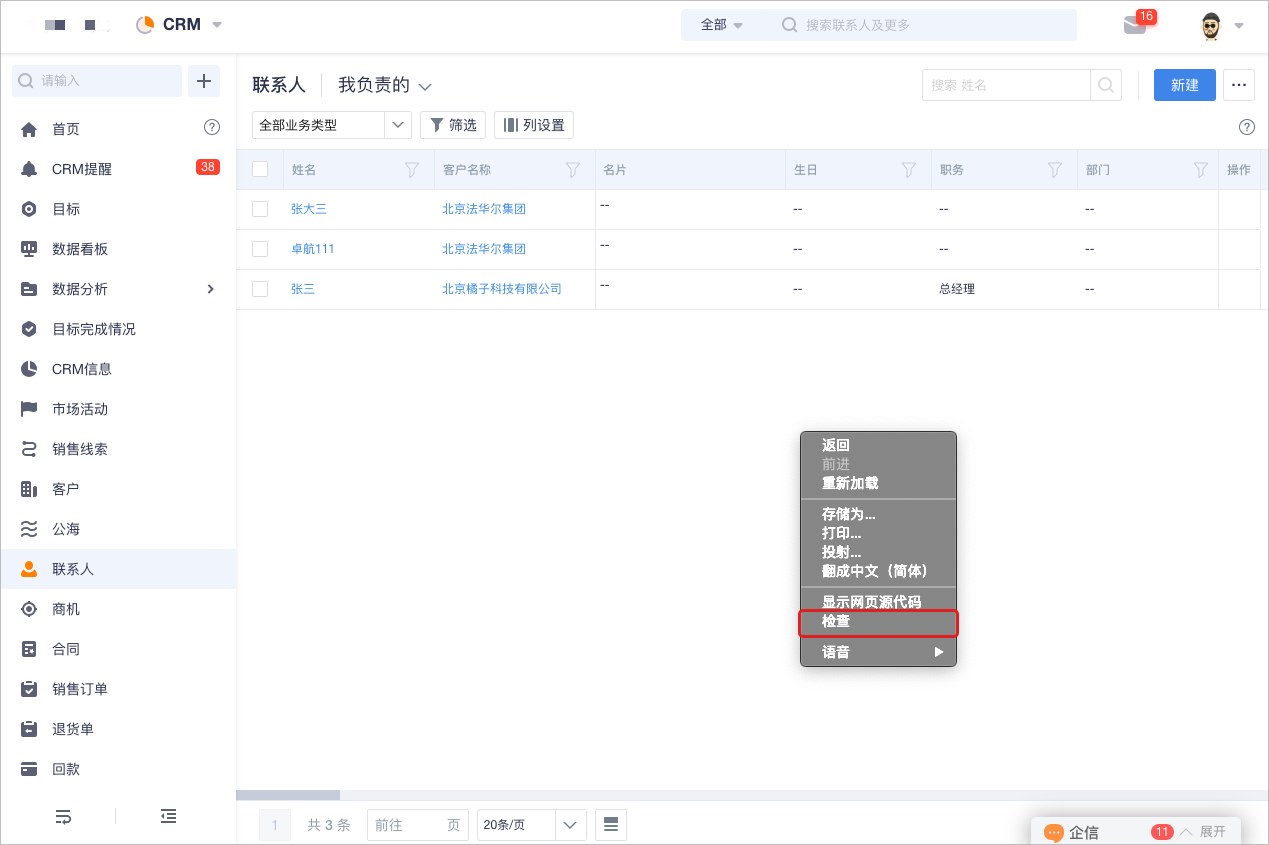Expand the 企信 chat panel via 展开
This screenshot has width=1269, height=845.
point(1213,832)
